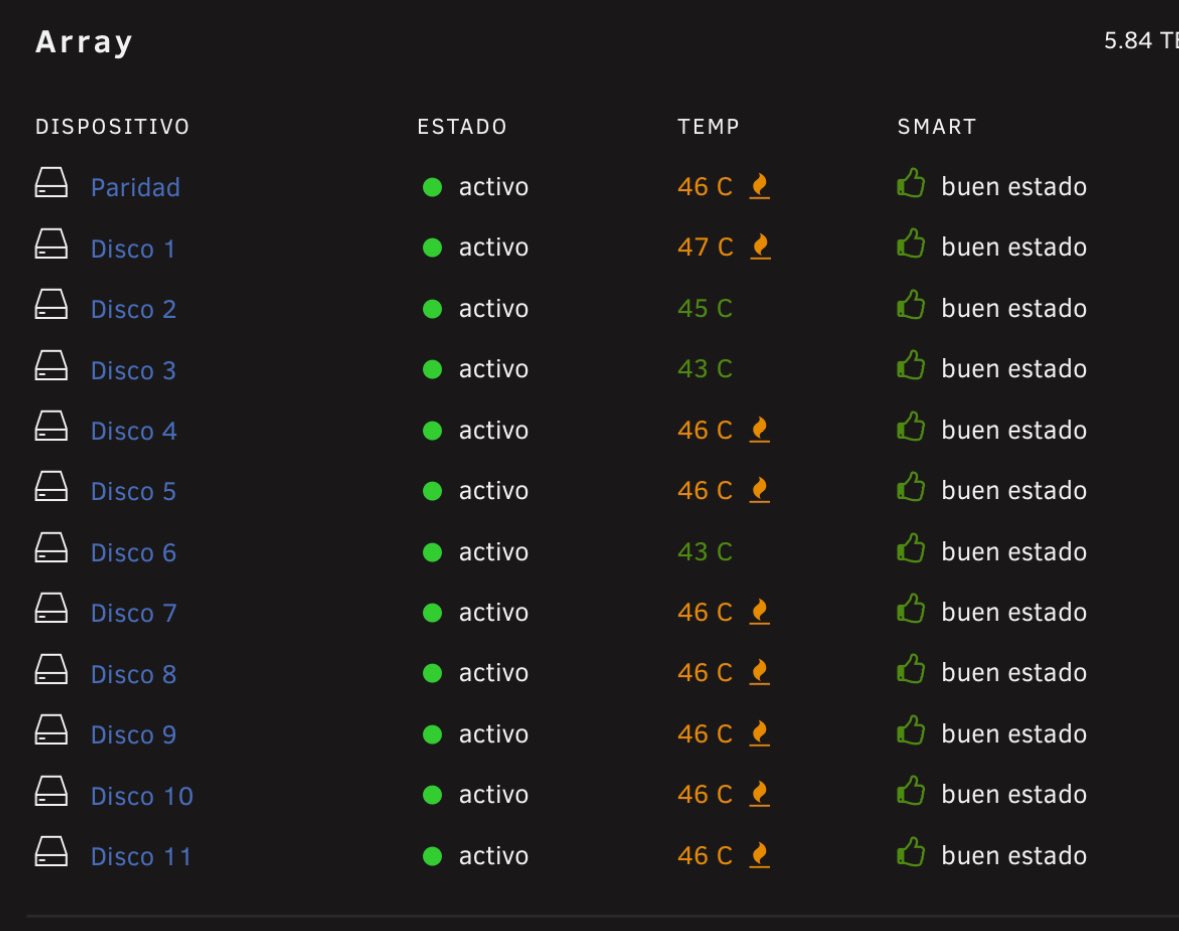
Task: Click the green status dot for Disco 11
Action: click(x=432, y=856)
